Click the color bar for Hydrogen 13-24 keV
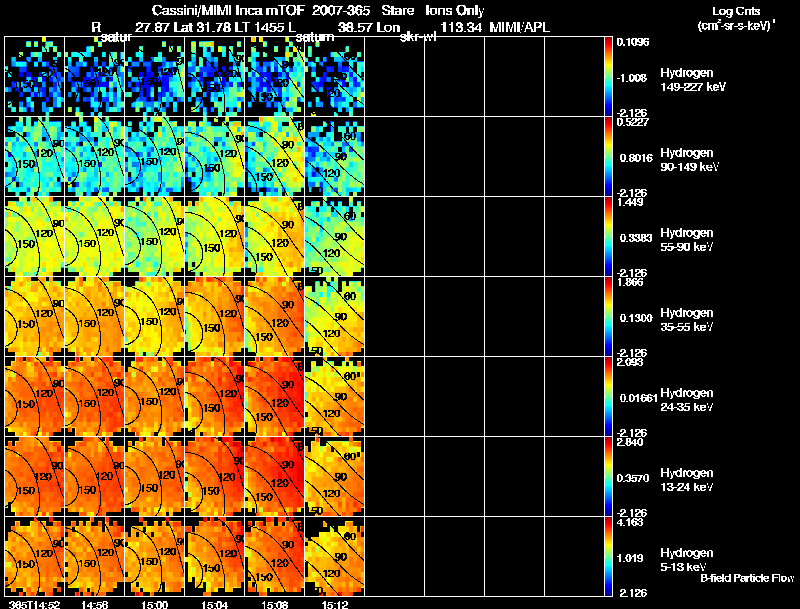The image size is (800, 609). point(608,477)
